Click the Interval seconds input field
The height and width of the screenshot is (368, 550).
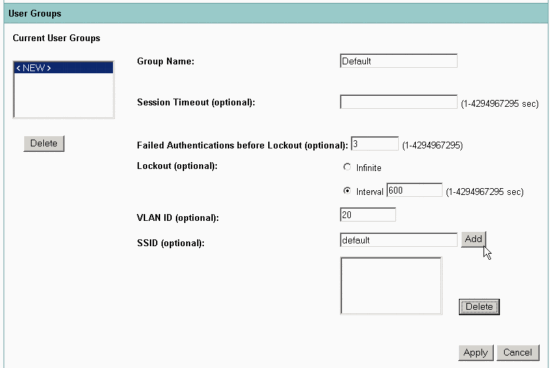(414, 190)
